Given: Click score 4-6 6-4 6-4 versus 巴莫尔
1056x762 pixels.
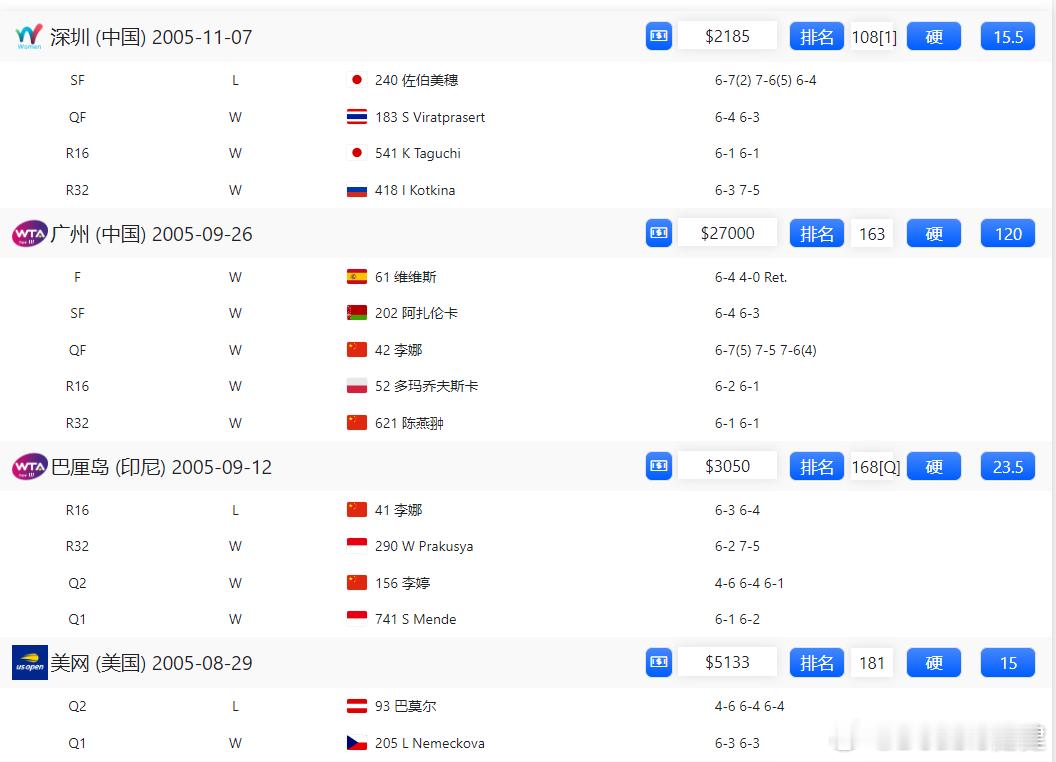Looking at the screenshot, I should (x=750, y=706).
